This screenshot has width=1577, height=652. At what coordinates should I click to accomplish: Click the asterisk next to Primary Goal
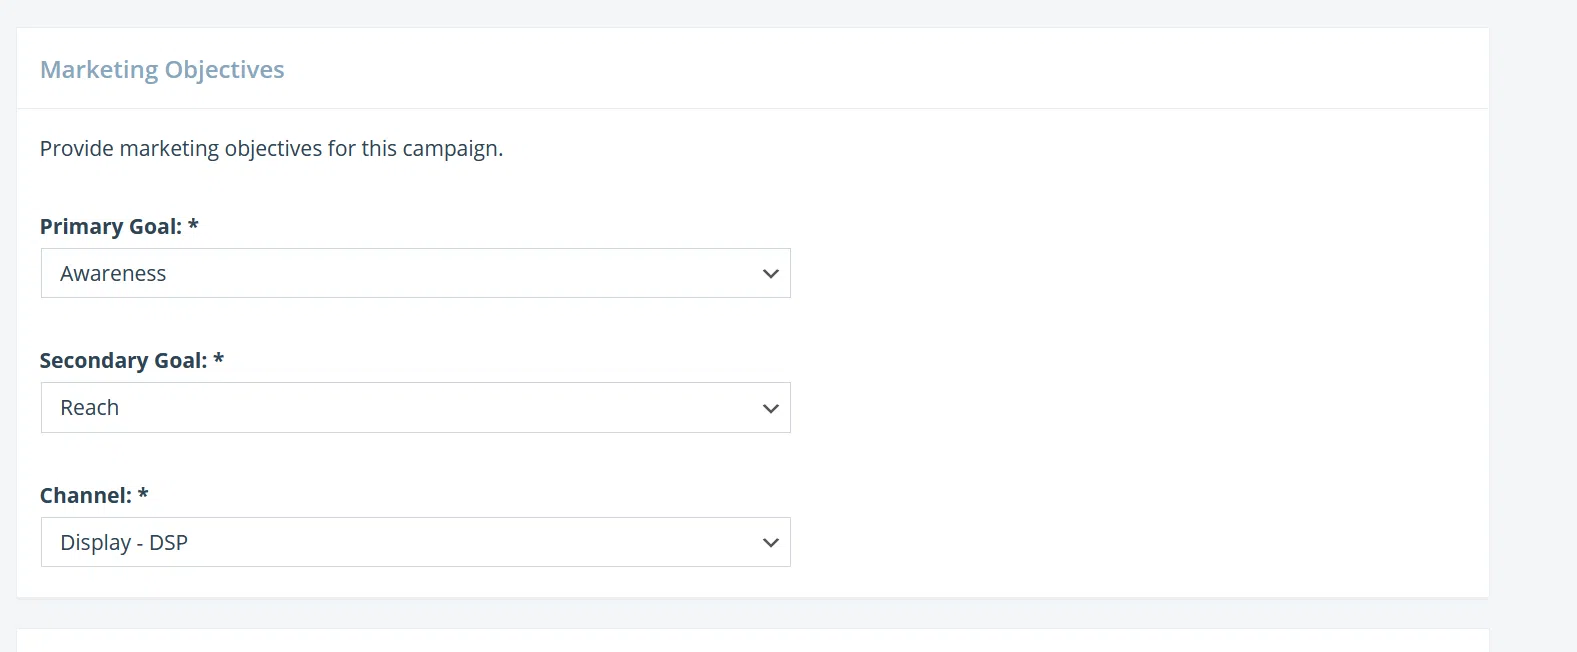point(194,225)
